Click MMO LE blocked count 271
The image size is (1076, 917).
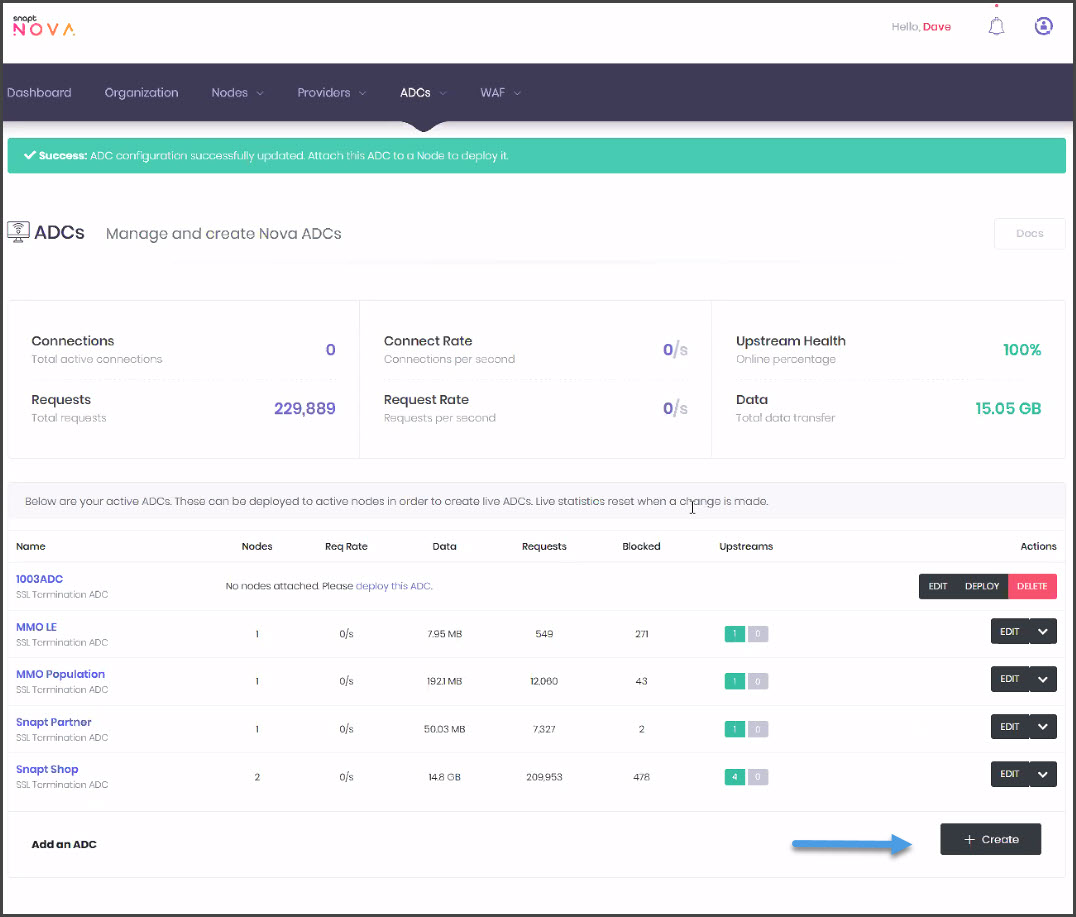pos(642,634)
